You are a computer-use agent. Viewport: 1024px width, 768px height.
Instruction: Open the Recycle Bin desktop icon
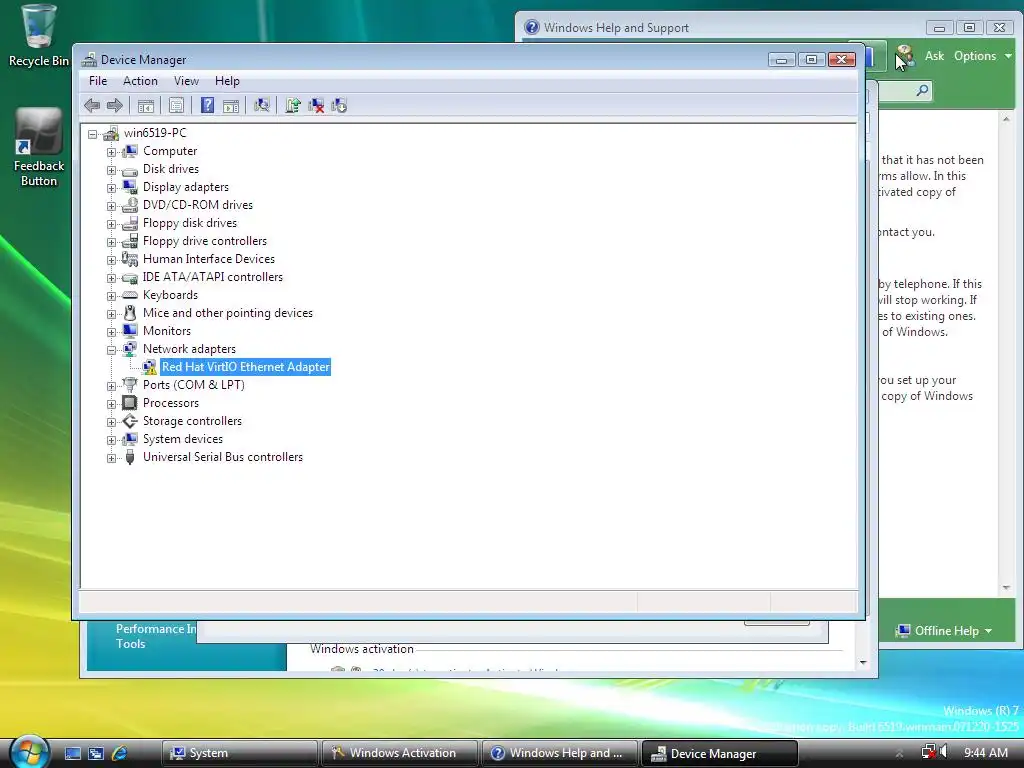(39, 36)
